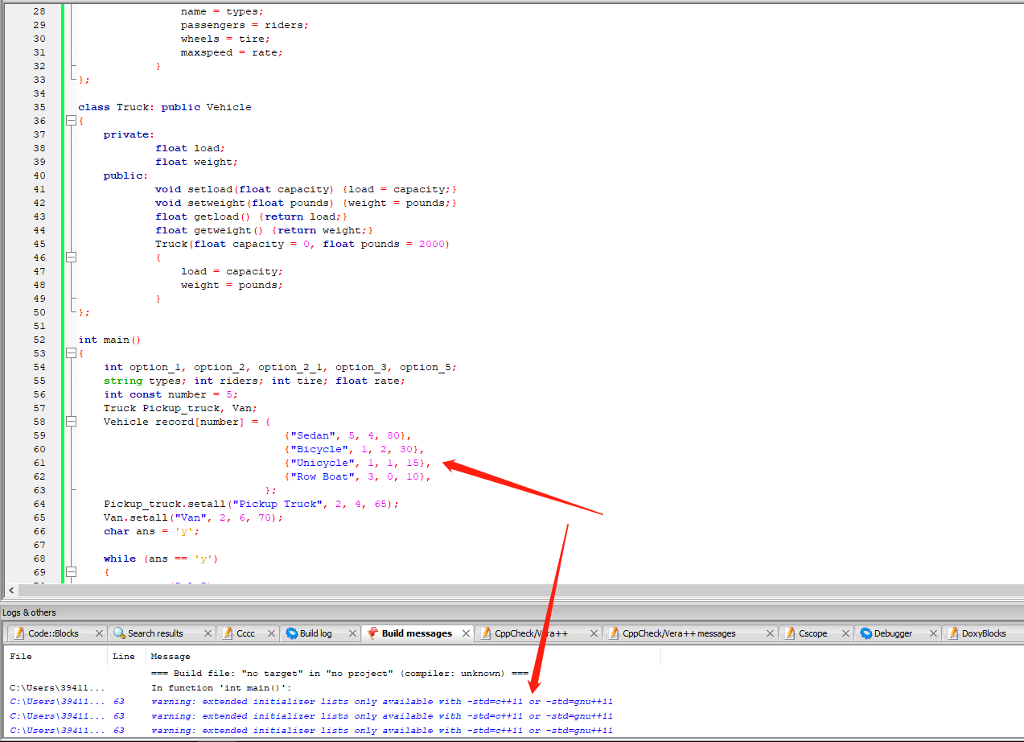The image size is (1024, 742).
Task: Open the DoxyBlocks tab
Action: coord(984,633)
